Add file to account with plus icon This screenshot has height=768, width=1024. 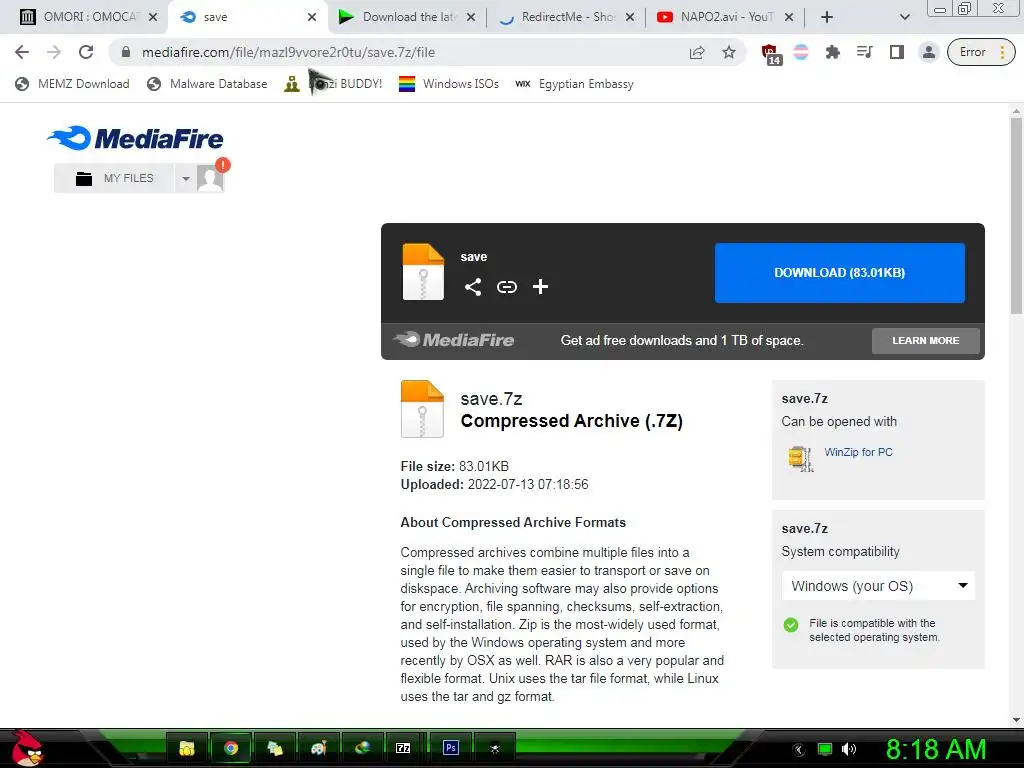pyautogui.click(x=540, y=287)
